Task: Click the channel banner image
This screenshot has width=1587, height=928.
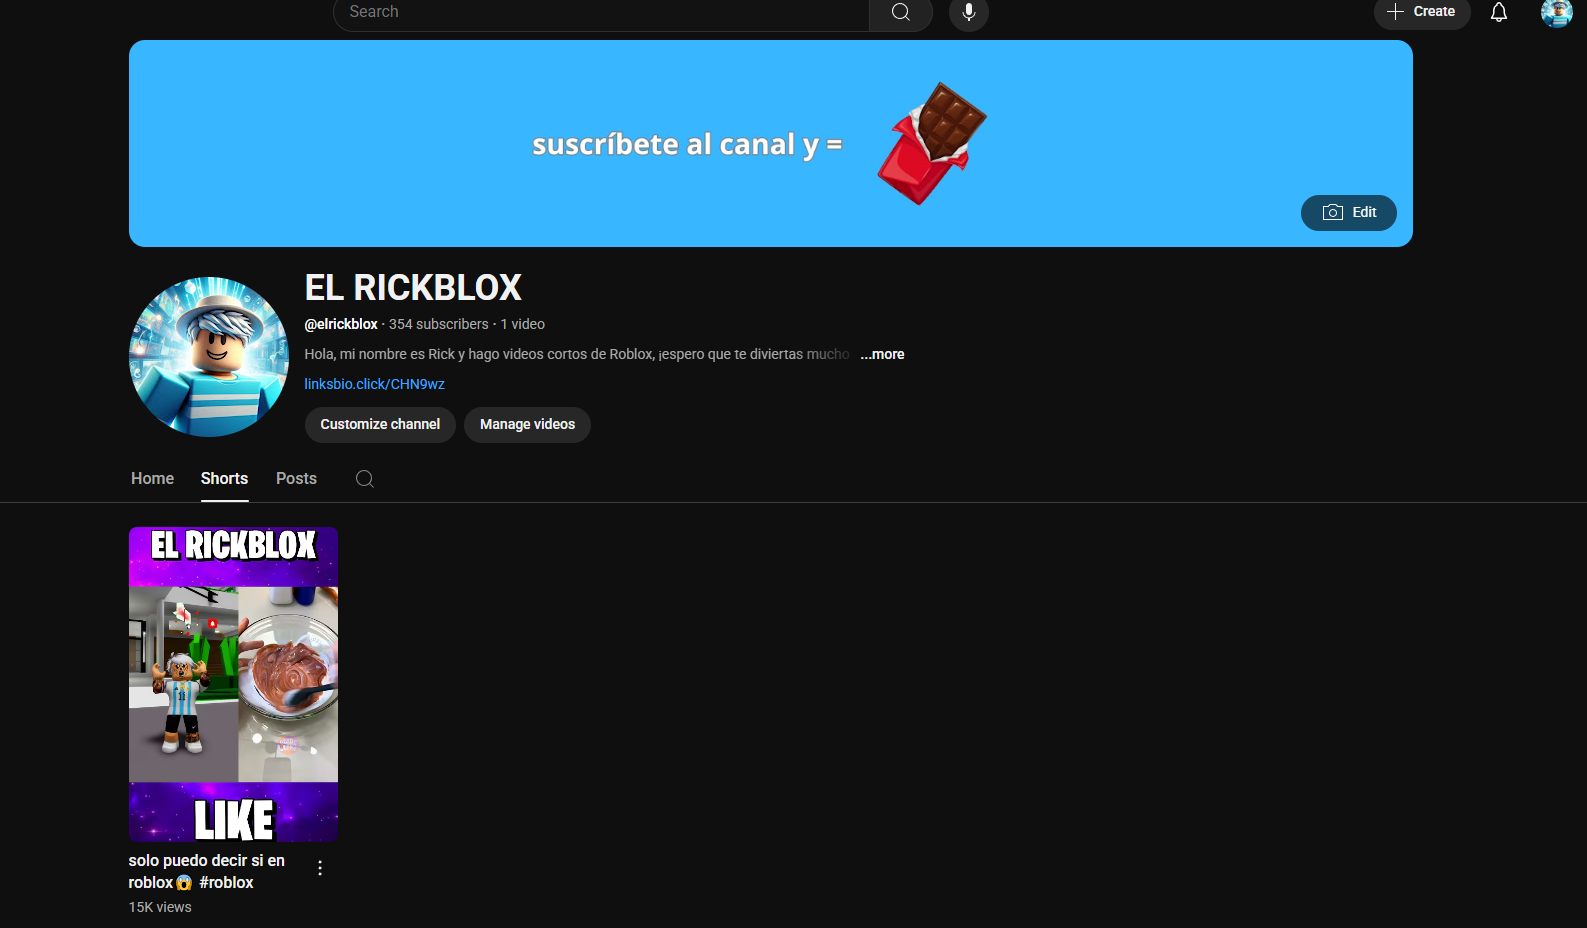Action: 770,144
